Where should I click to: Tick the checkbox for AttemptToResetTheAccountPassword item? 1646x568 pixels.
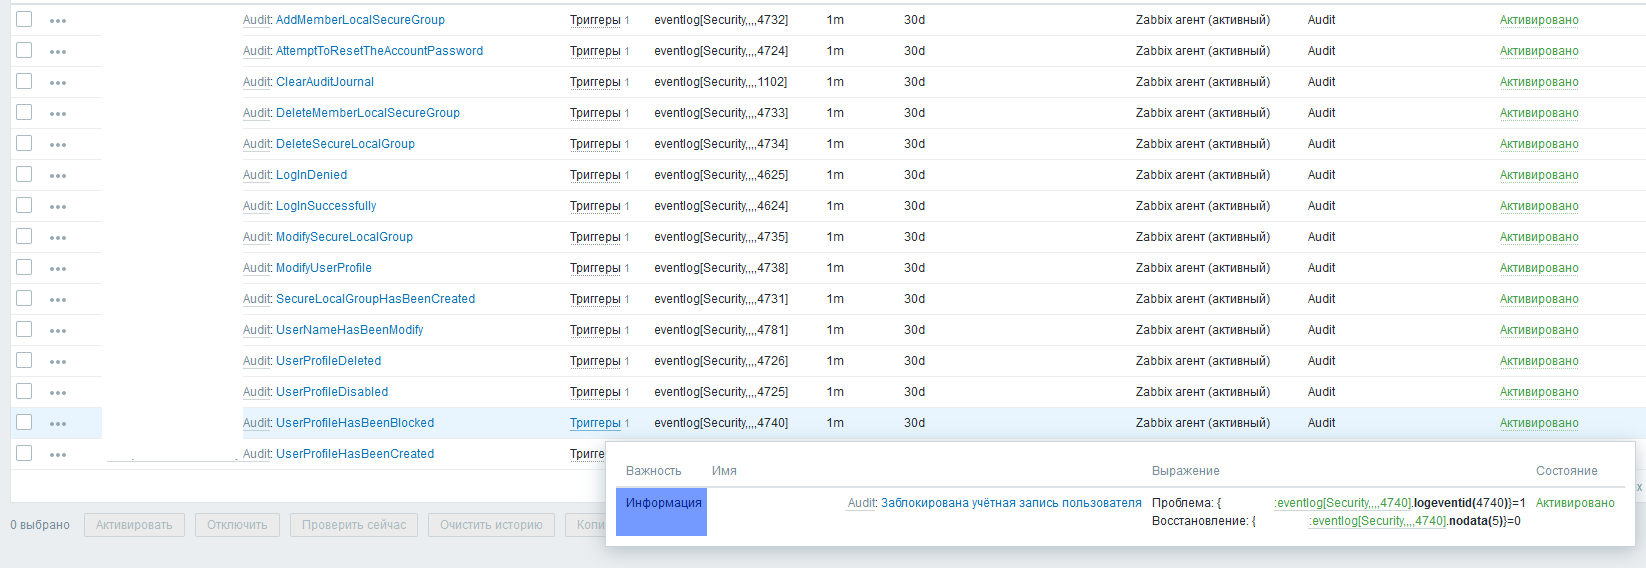(24, 50)
